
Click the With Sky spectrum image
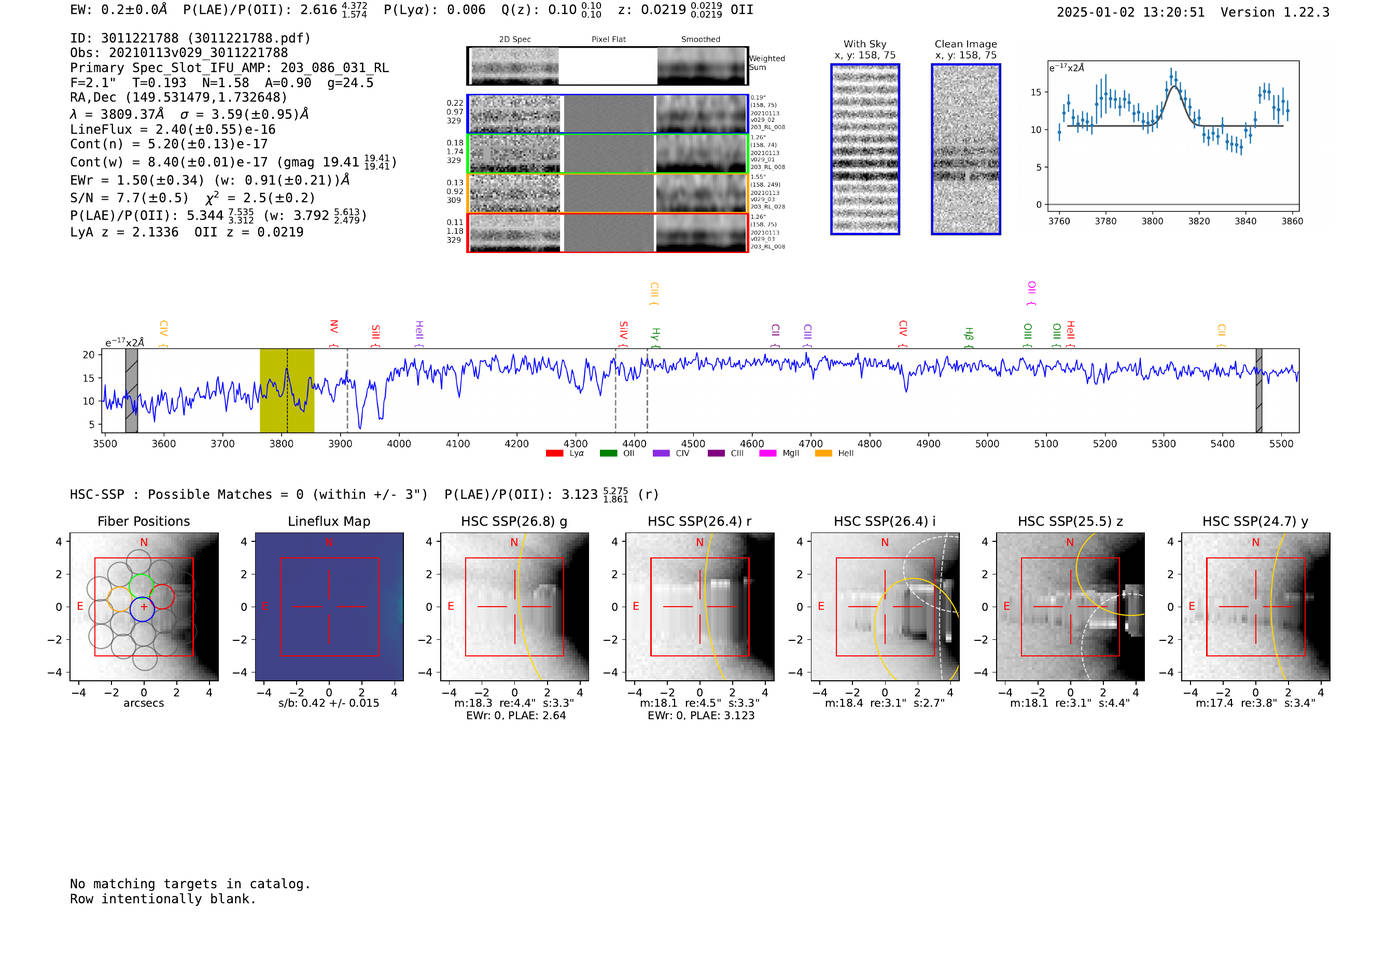click(865, 149)
